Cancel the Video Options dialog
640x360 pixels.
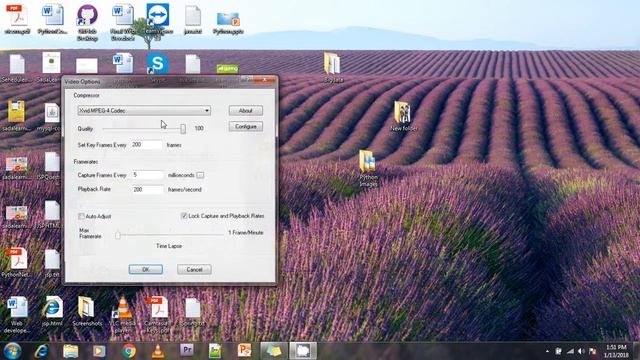click(194, 269)
